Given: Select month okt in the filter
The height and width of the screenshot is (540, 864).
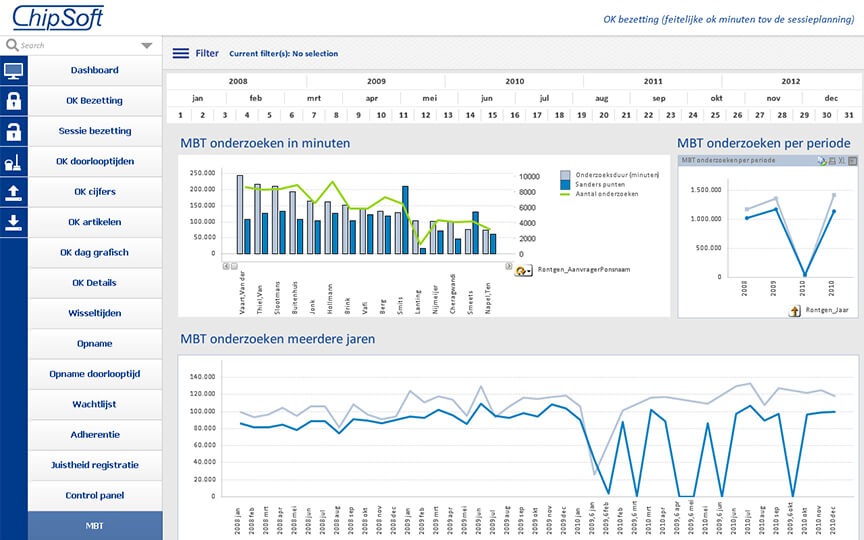Looking at the screenshot, I should pyautogui.click(x=716, y=98).
